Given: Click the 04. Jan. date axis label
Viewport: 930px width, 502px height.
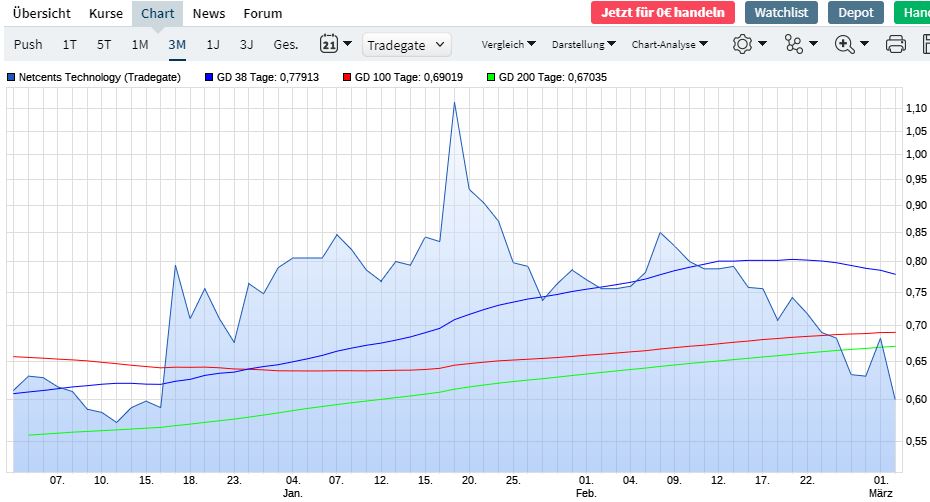Looking at the screenshot, I should [293, 487].
